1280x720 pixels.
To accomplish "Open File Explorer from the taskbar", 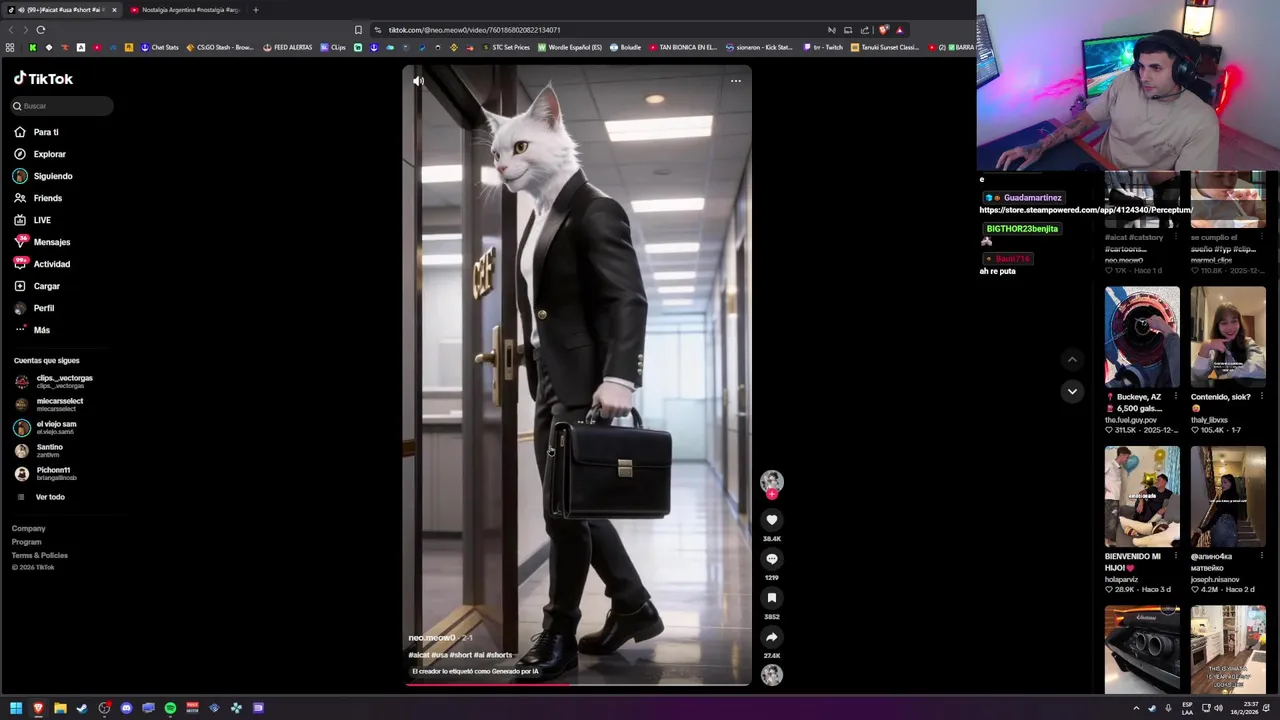I will coord(60,708).
